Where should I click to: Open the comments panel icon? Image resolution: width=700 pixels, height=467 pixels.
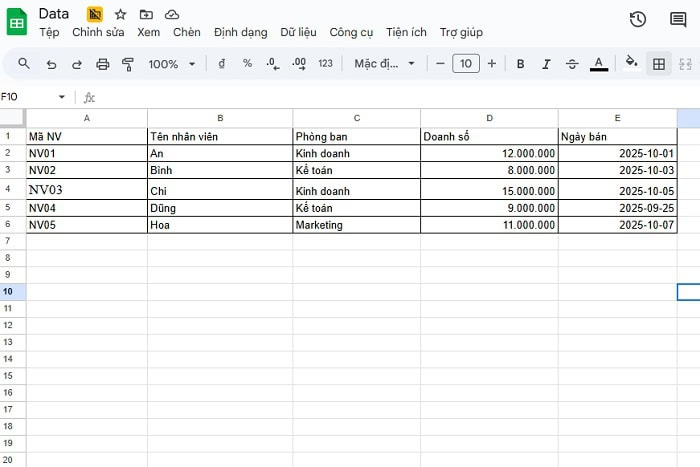coord(678,20)
